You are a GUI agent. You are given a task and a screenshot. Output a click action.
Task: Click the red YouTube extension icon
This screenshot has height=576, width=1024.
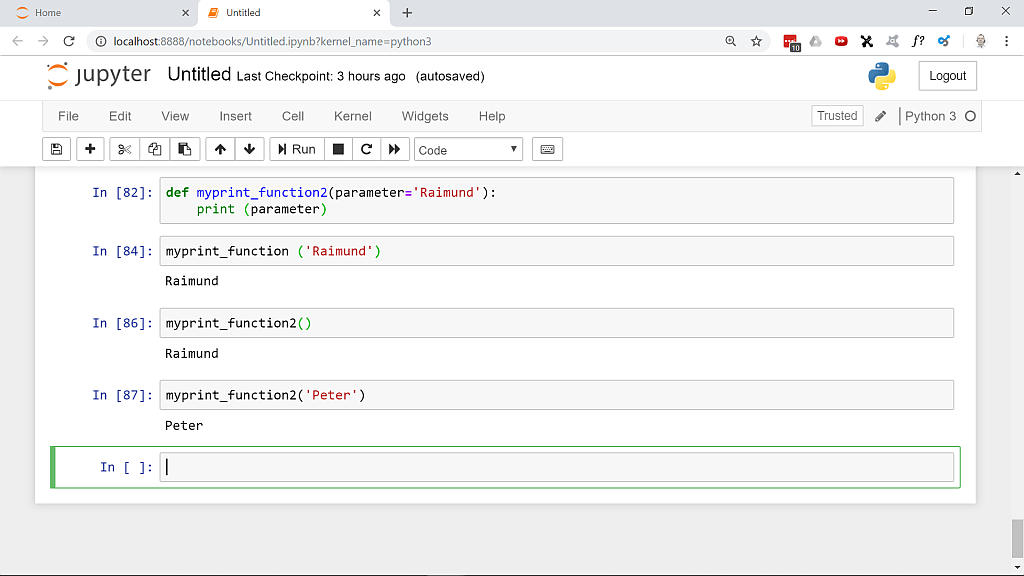point(841,41)
